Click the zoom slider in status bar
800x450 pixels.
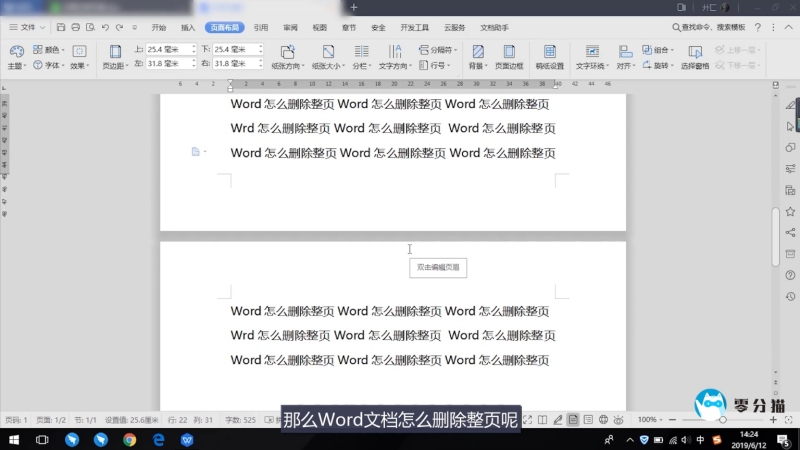tap(722, 419)
